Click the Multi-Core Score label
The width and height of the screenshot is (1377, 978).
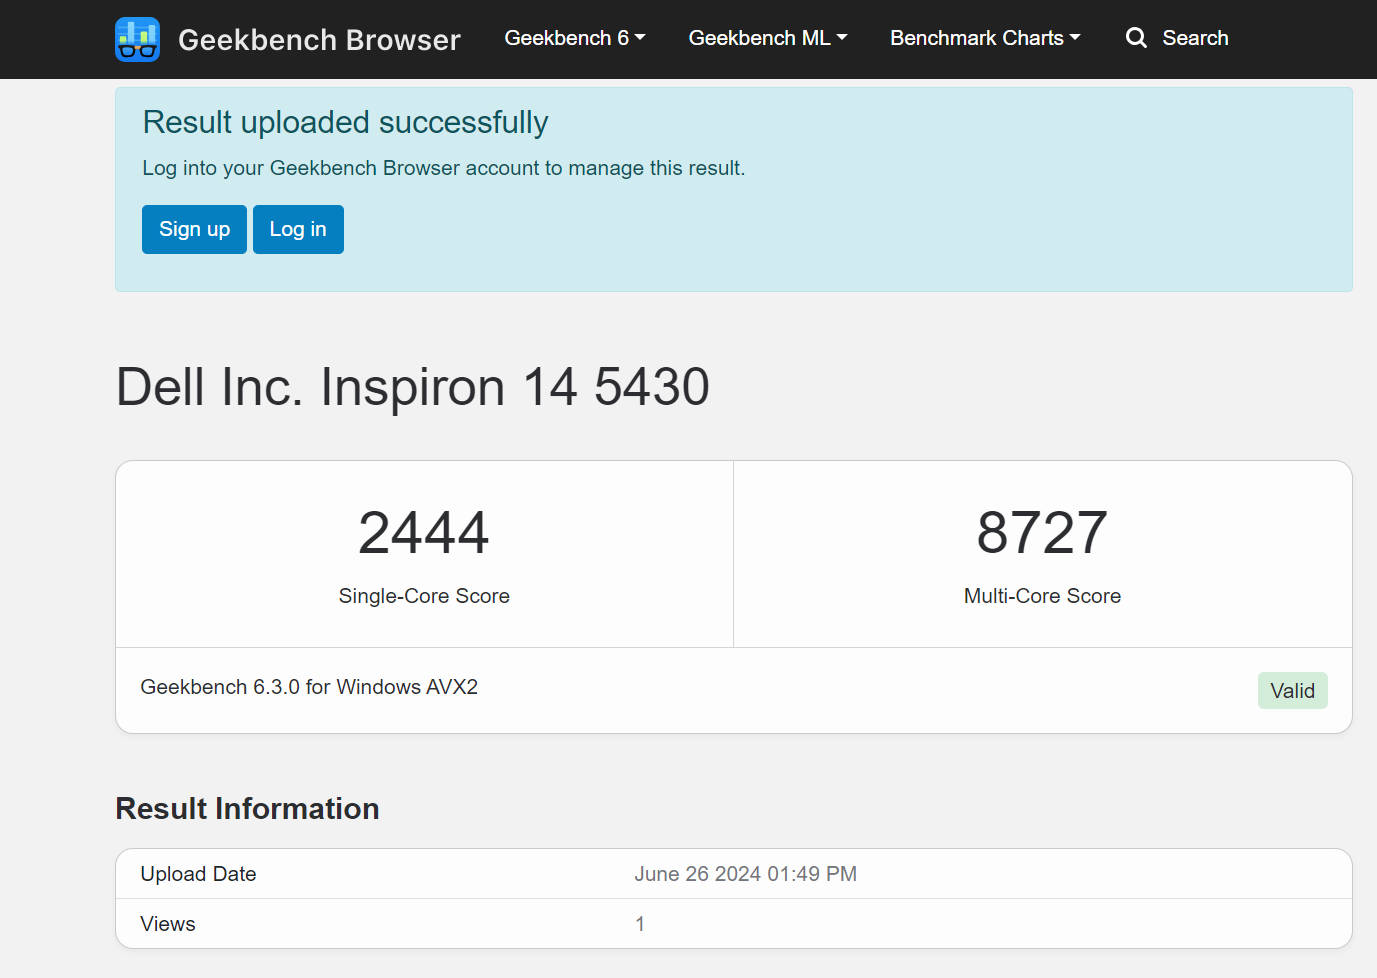(1042, 596)
